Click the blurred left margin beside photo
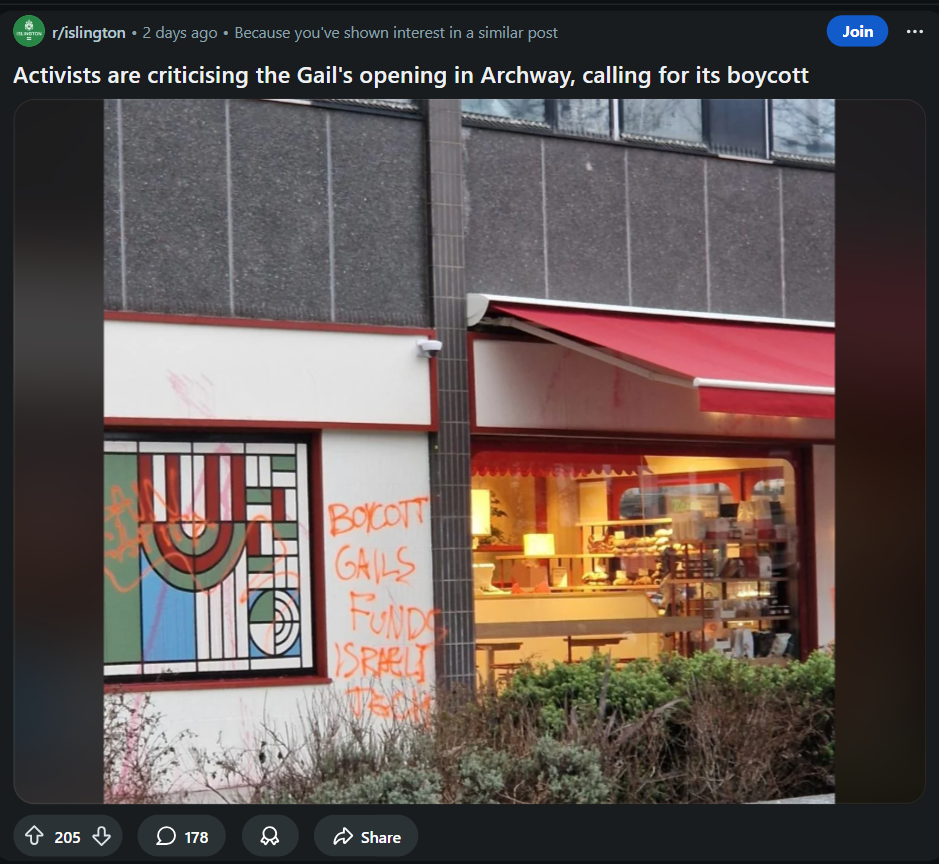939x864 pixels. click(x=59, y=451)
